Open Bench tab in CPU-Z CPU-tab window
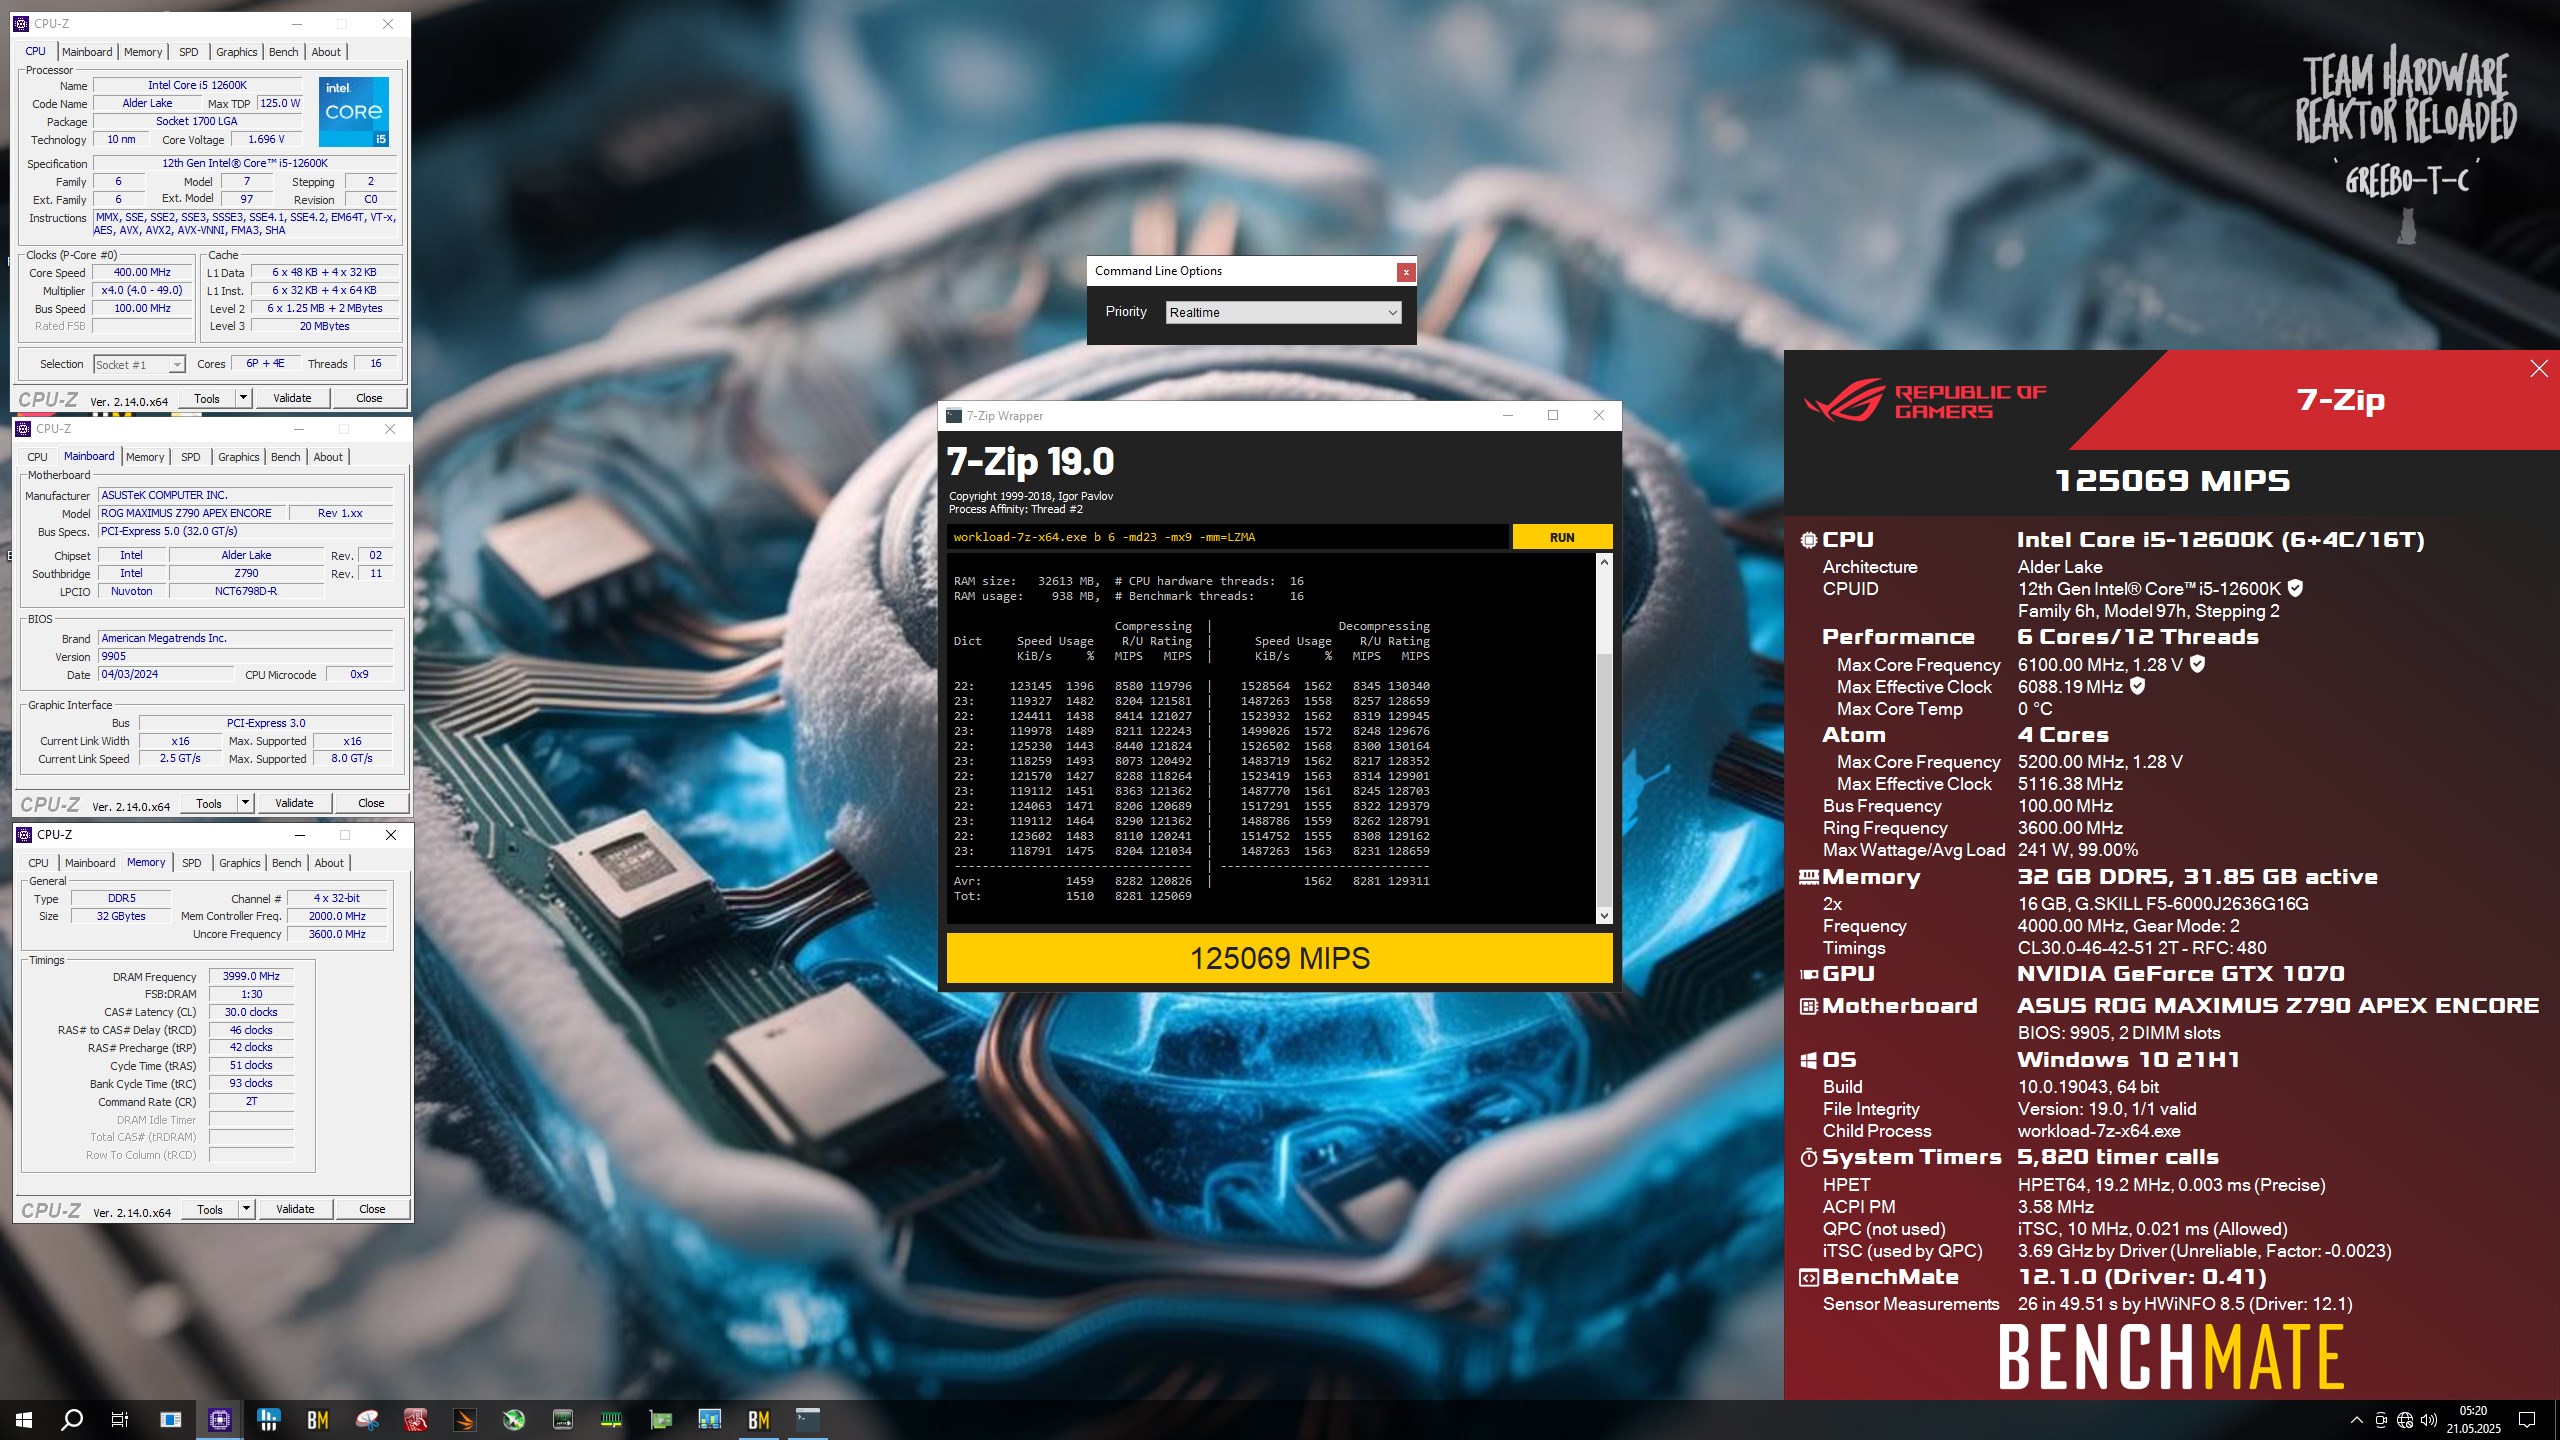Image resolution: width=2560 pixels, height=1440 pixels. (x=283, y=52)
